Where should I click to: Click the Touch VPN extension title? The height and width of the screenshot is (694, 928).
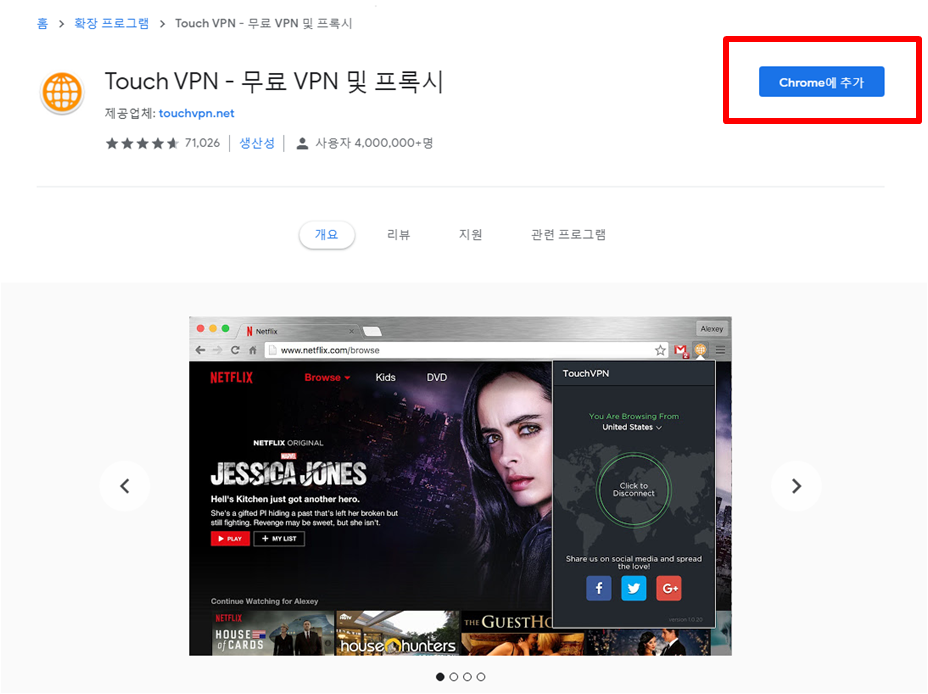(274, 81)
